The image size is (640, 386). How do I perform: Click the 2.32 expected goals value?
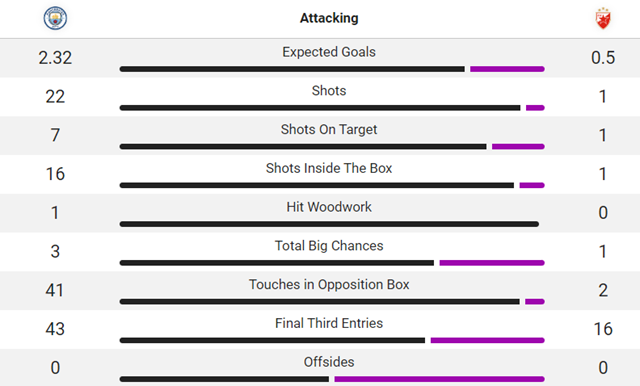(55, 58)
